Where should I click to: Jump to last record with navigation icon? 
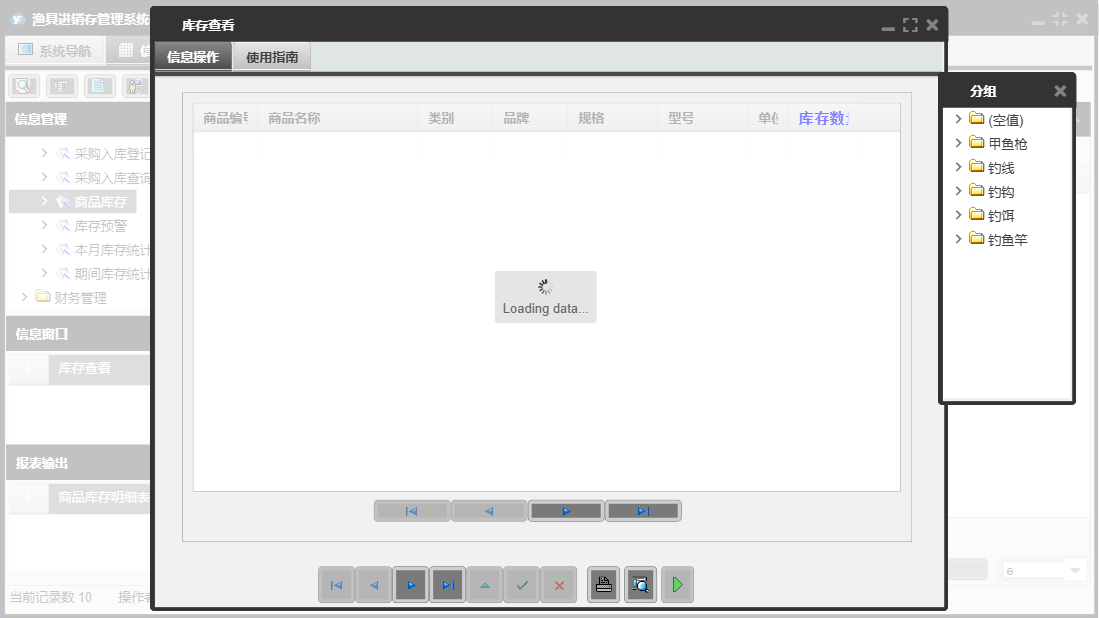[447, 585]
